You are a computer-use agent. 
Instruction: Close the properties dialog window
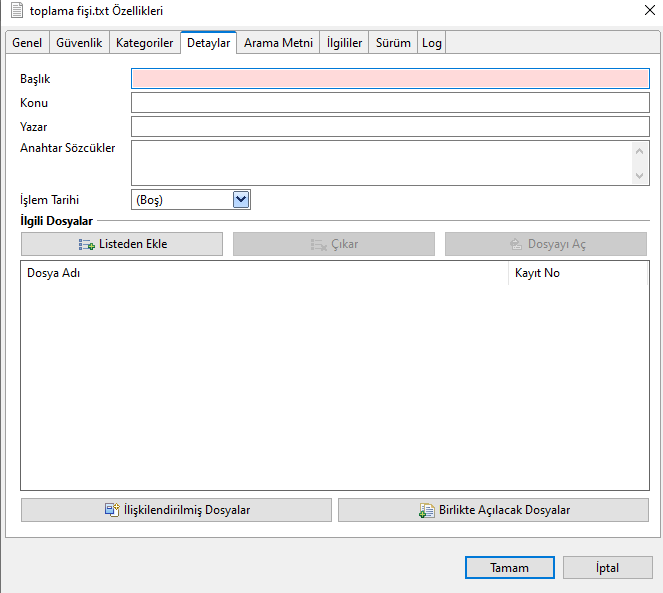click(x=639, y=11)
